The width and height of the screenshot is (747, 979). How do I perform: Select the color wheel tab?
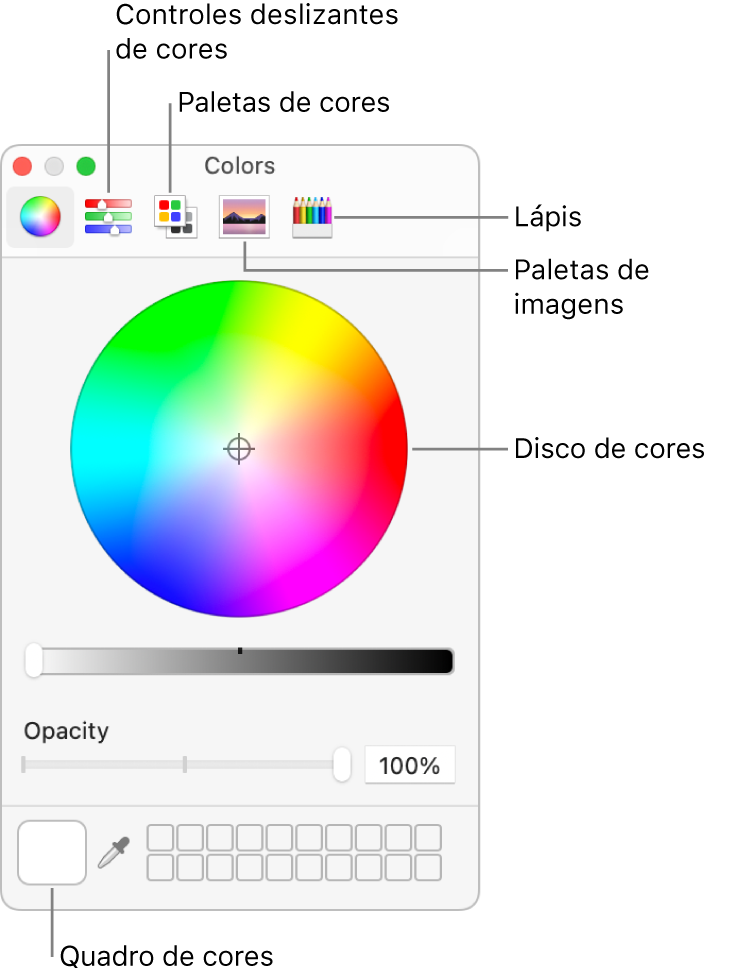point(40,217)
